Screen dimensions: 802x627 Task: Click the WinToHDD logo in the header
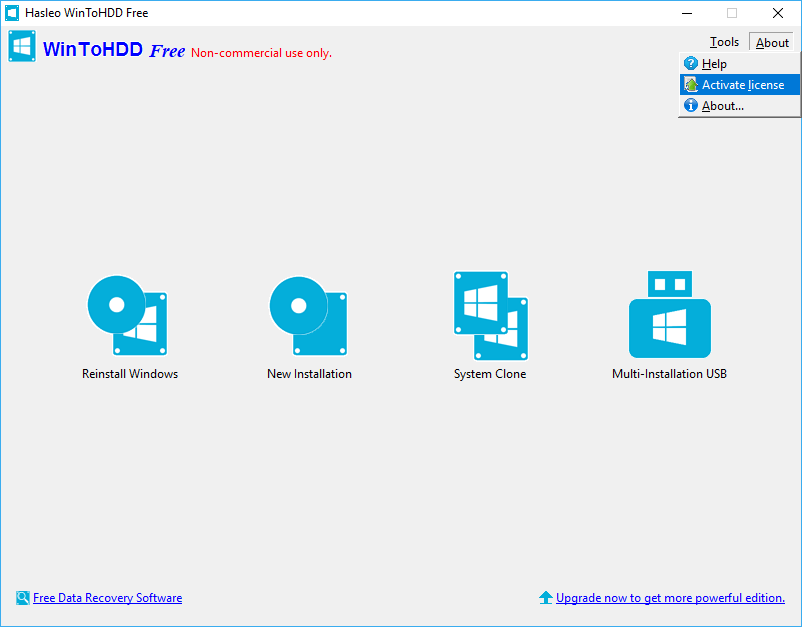coord(22,47)
